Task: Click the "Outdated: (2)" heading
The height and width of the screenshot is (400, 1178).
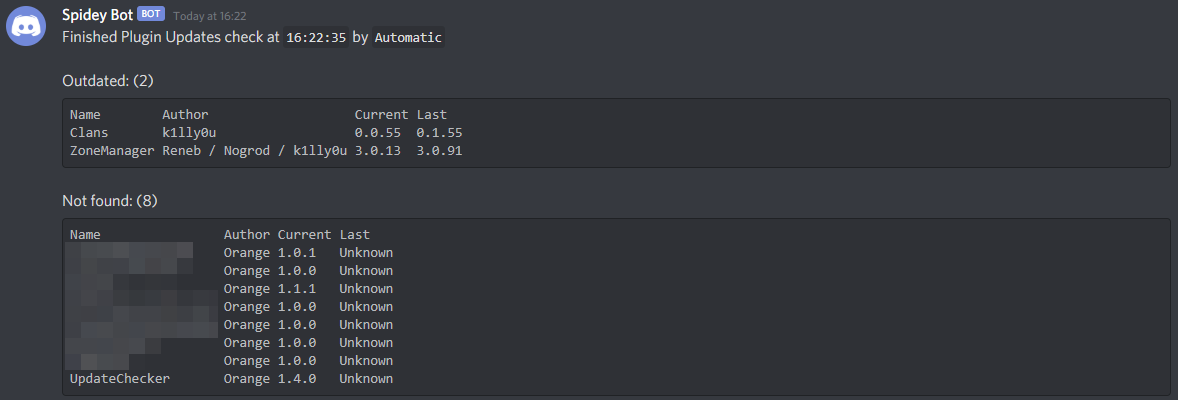Action: tap(108, 80)
